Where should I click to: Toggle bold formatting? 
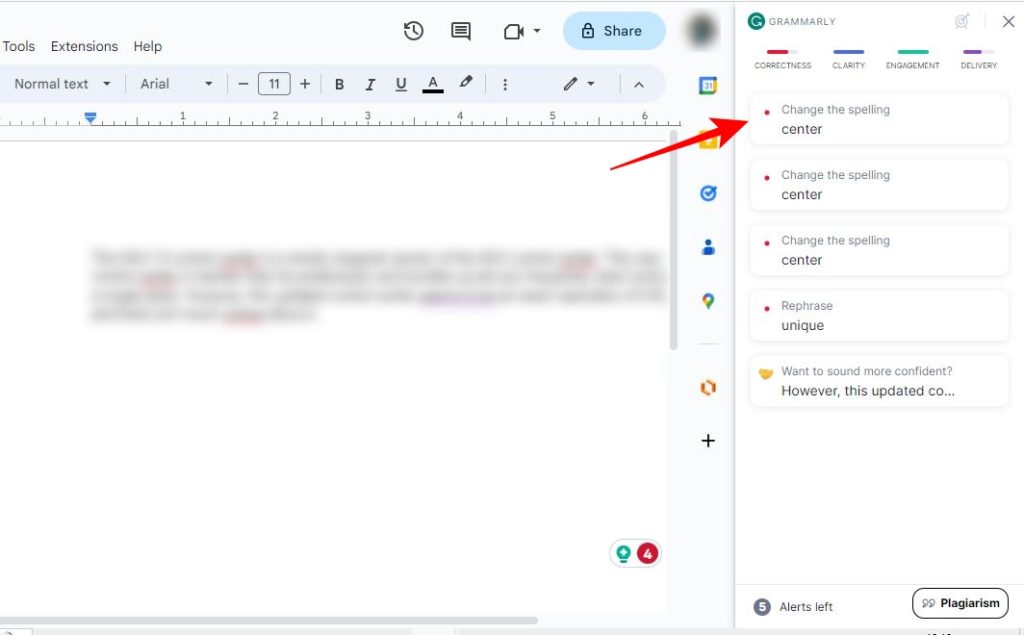coord(339,84)
